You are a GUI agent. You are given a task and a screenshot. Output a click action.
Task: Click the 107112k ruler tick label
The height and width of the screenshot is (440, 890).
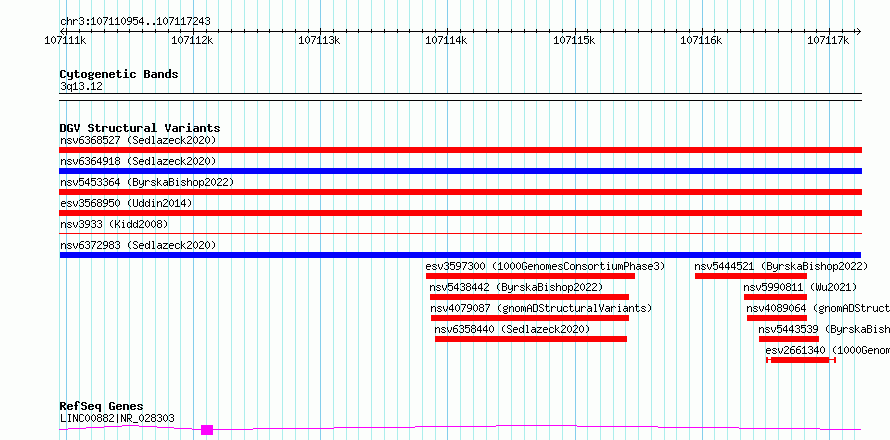click(192, 40)
